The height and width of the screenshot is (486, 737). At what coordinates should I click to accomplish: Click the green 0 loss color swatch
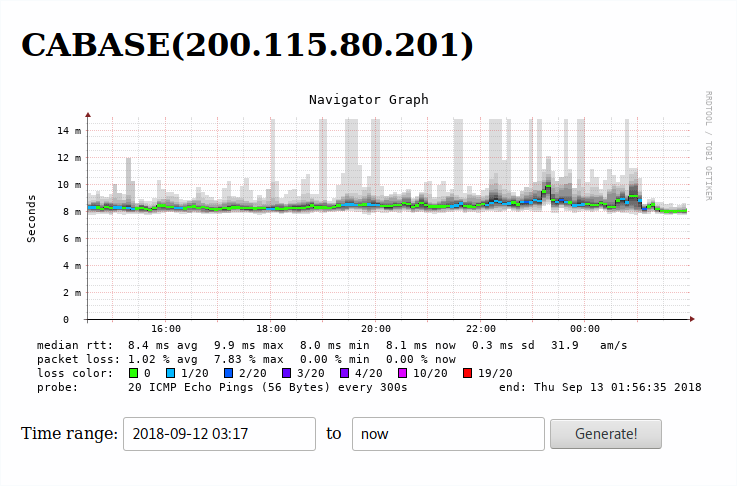point(133,373)
